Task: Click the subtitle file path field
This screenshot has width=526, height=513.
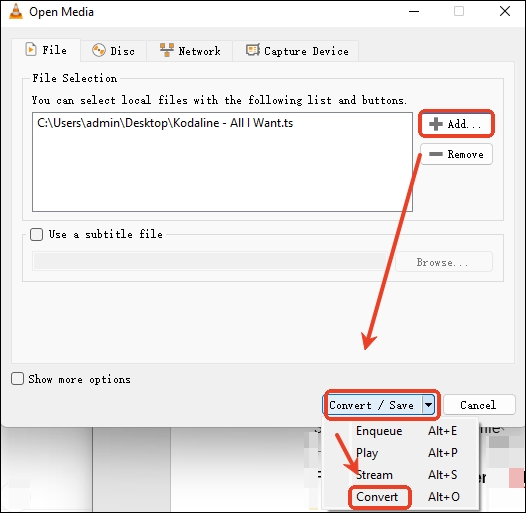Action: click(210, 261)
